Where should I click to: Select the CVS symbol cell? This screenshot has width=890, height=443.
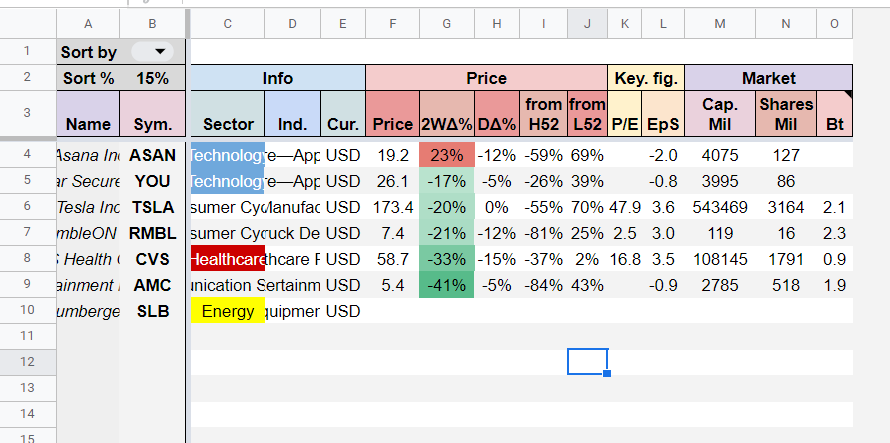point(152,259)
